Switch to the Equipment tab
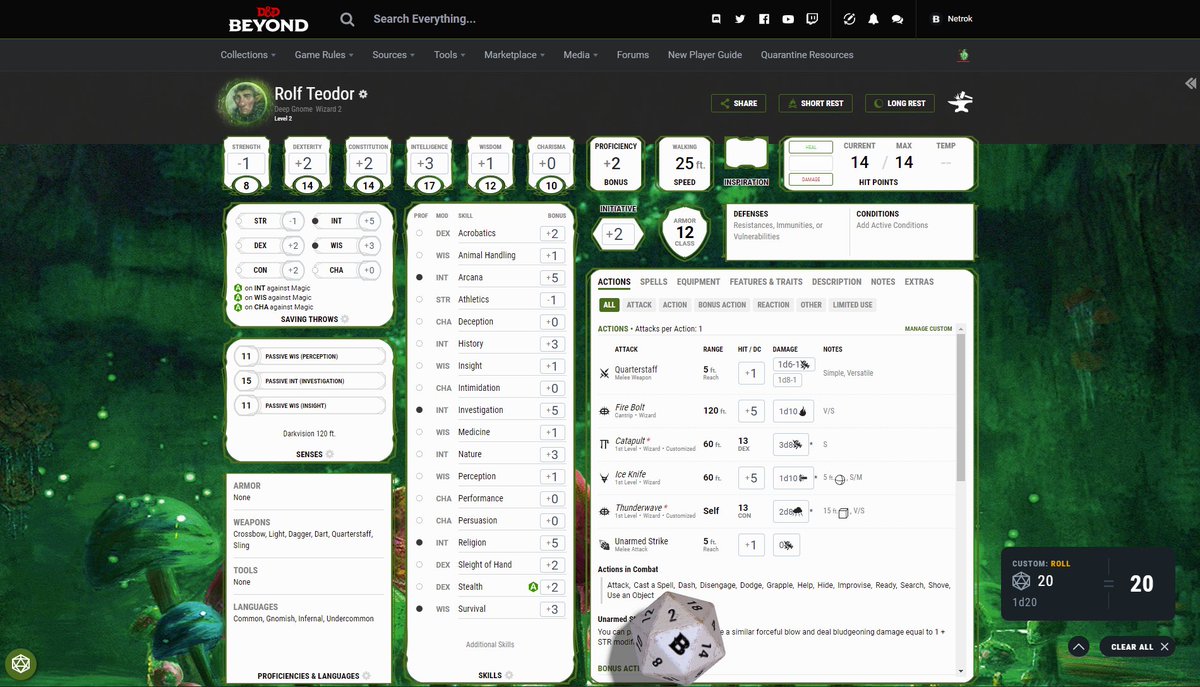The width and height of the screenshot is (1200, 687). 698,282
